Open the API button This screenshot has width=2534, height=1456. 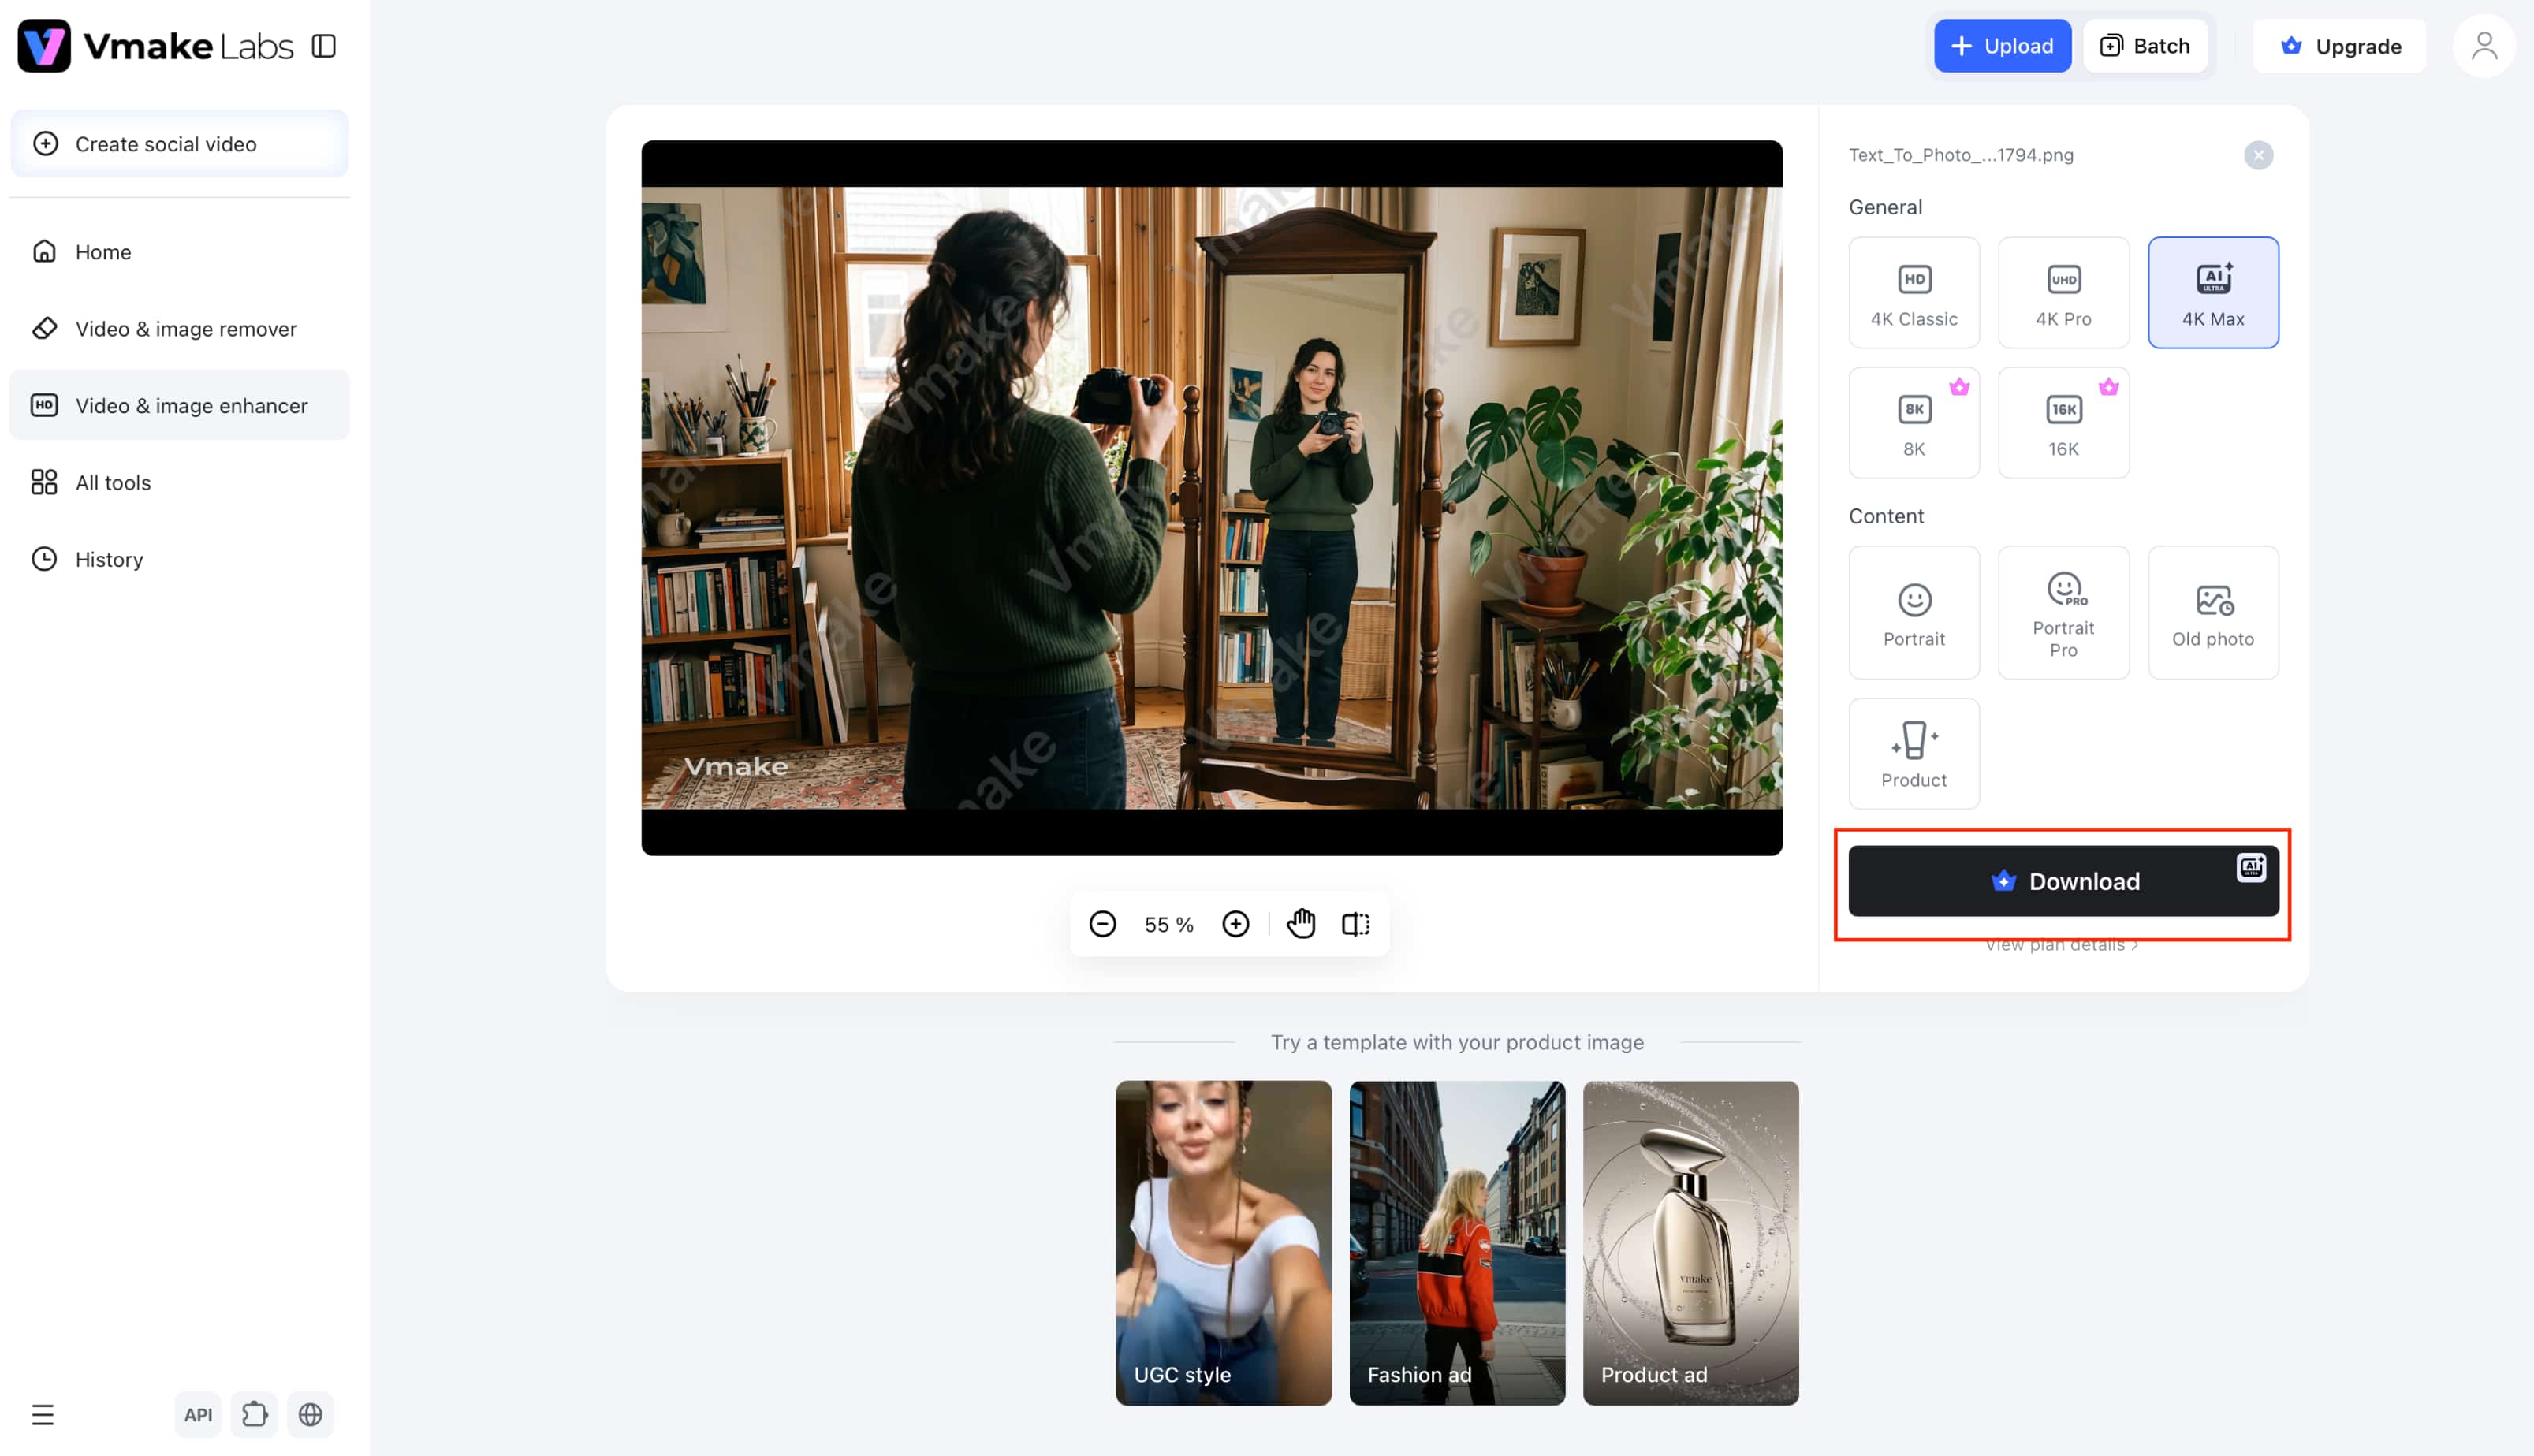click(198, 1415)
